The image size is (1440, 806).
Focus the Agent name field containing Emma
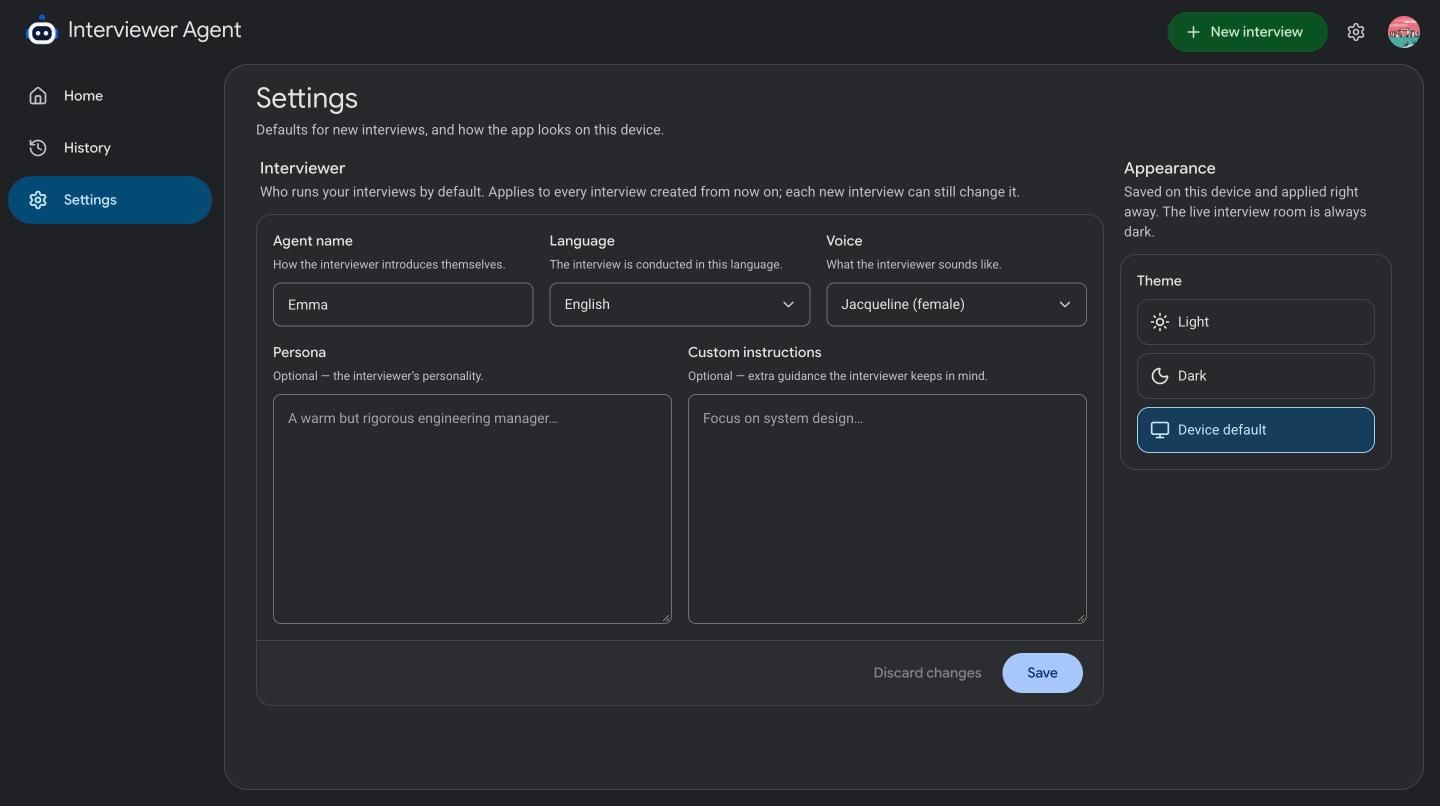(x=403, y=304)
